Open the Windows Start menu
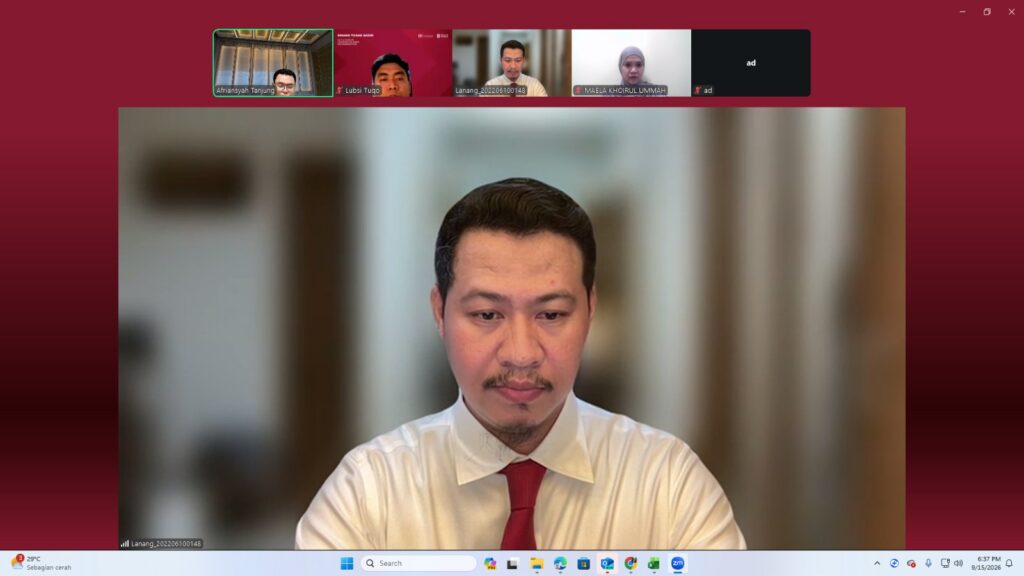 pyautogui.click(x=347, y=563)
